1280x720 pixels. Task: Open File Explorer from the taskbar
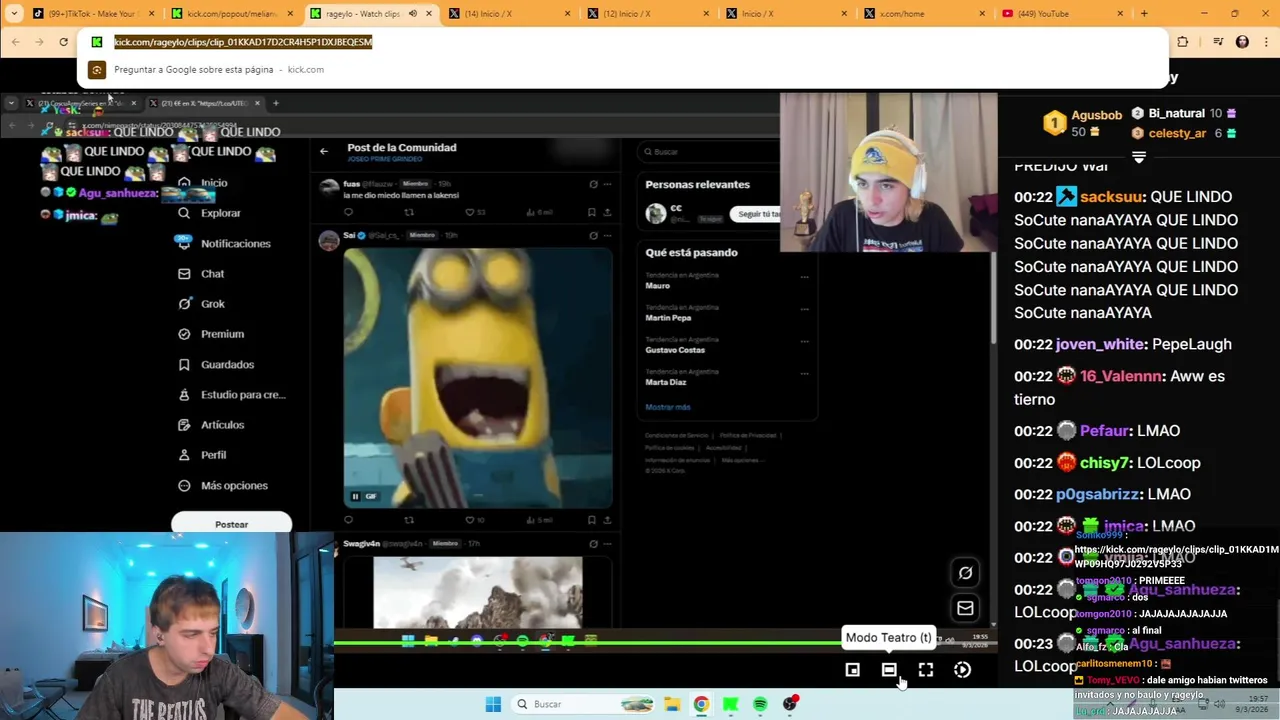point(672,704)
